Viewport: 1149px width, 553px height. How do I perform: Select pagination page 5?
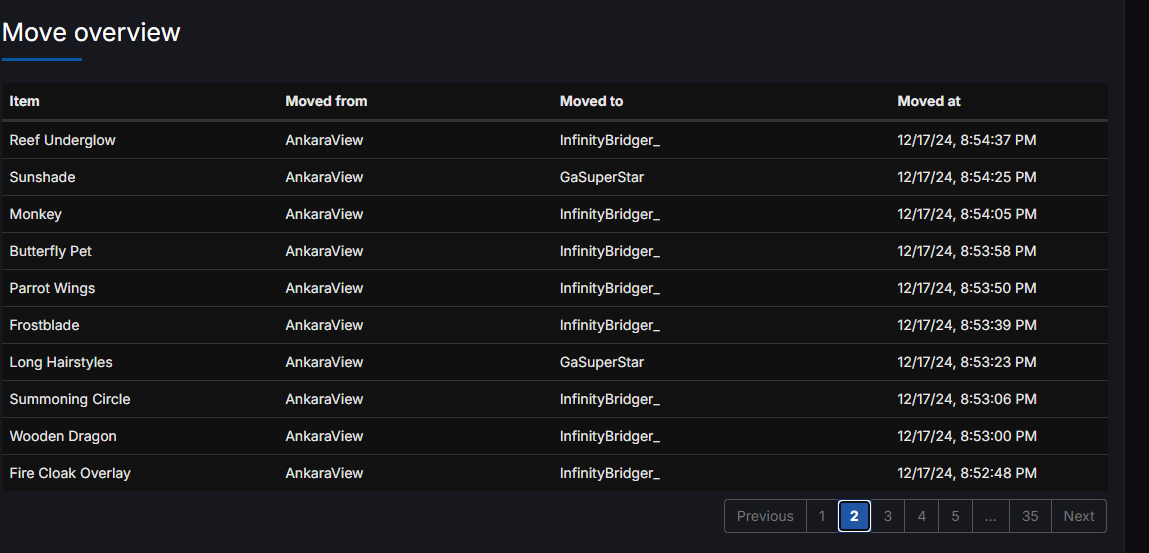956,516
